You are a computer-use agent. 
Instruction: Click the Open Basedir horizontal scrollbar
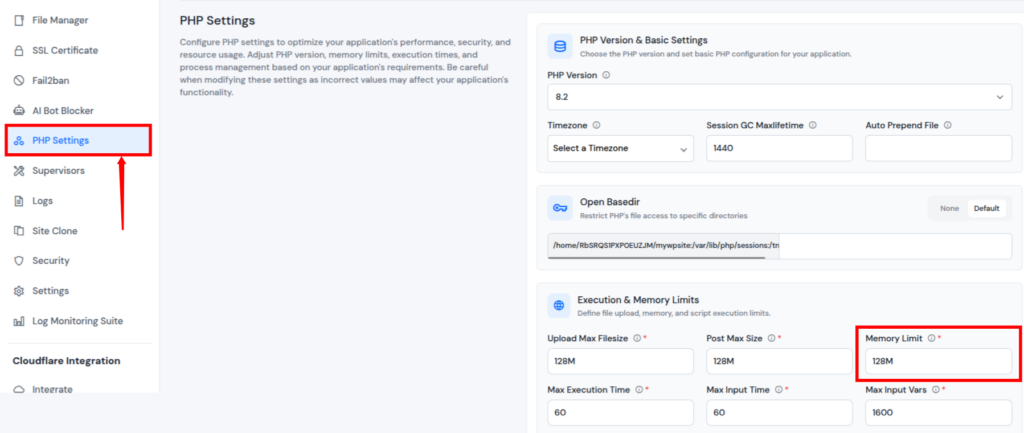coord(656,257)
